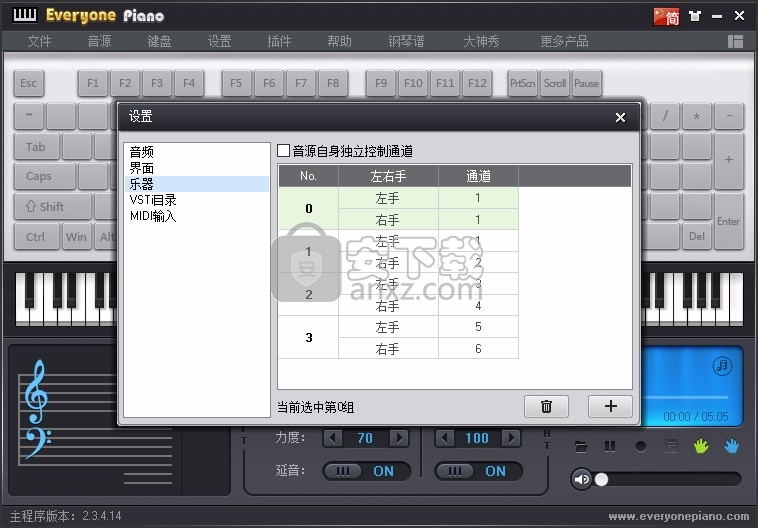Image resolution: width=758 pixels, height=528 pixels.
Task: Close the 设置 dialog
Action: pos(620,117)
